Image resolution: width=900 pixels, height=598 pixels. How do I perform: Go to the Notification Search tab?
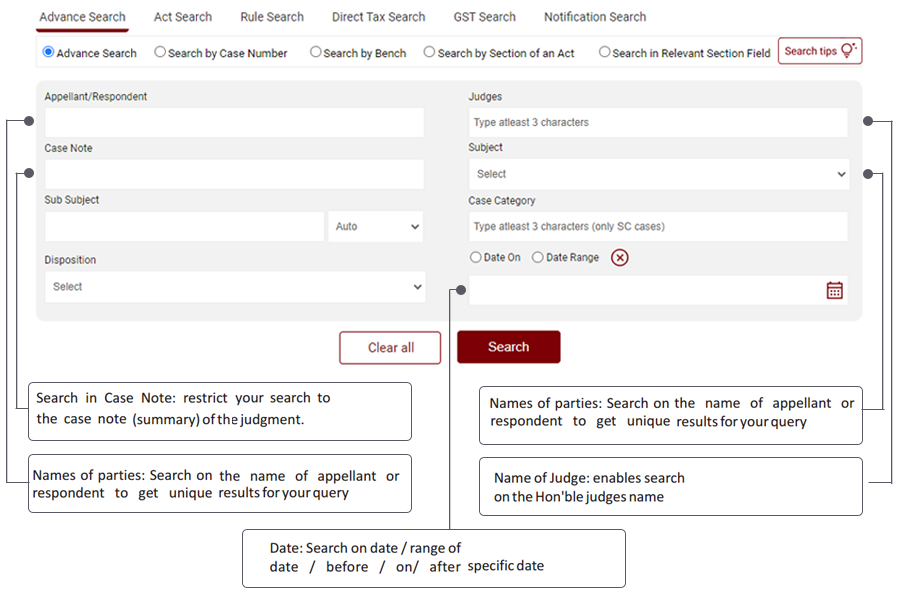594,17
